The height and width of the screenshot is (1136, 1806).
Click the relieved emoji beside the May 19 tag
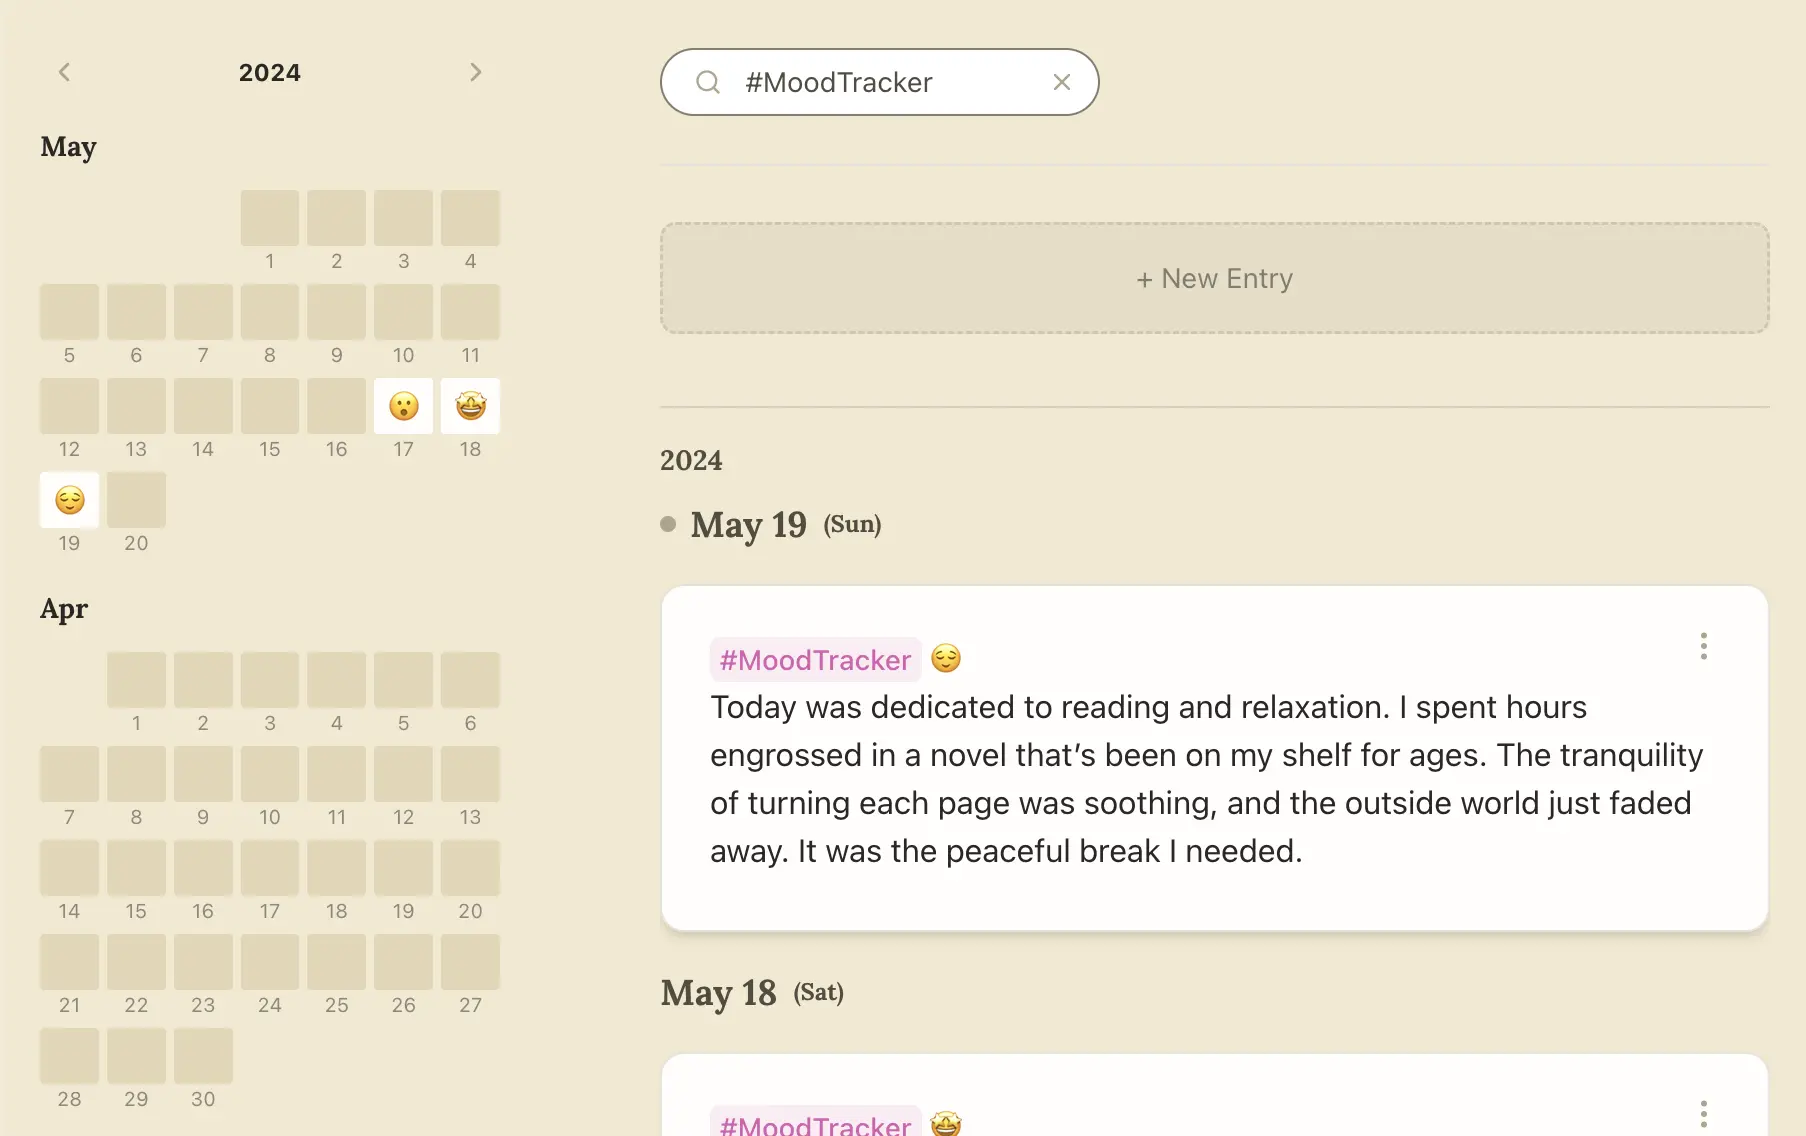click(x=945, y=658)
